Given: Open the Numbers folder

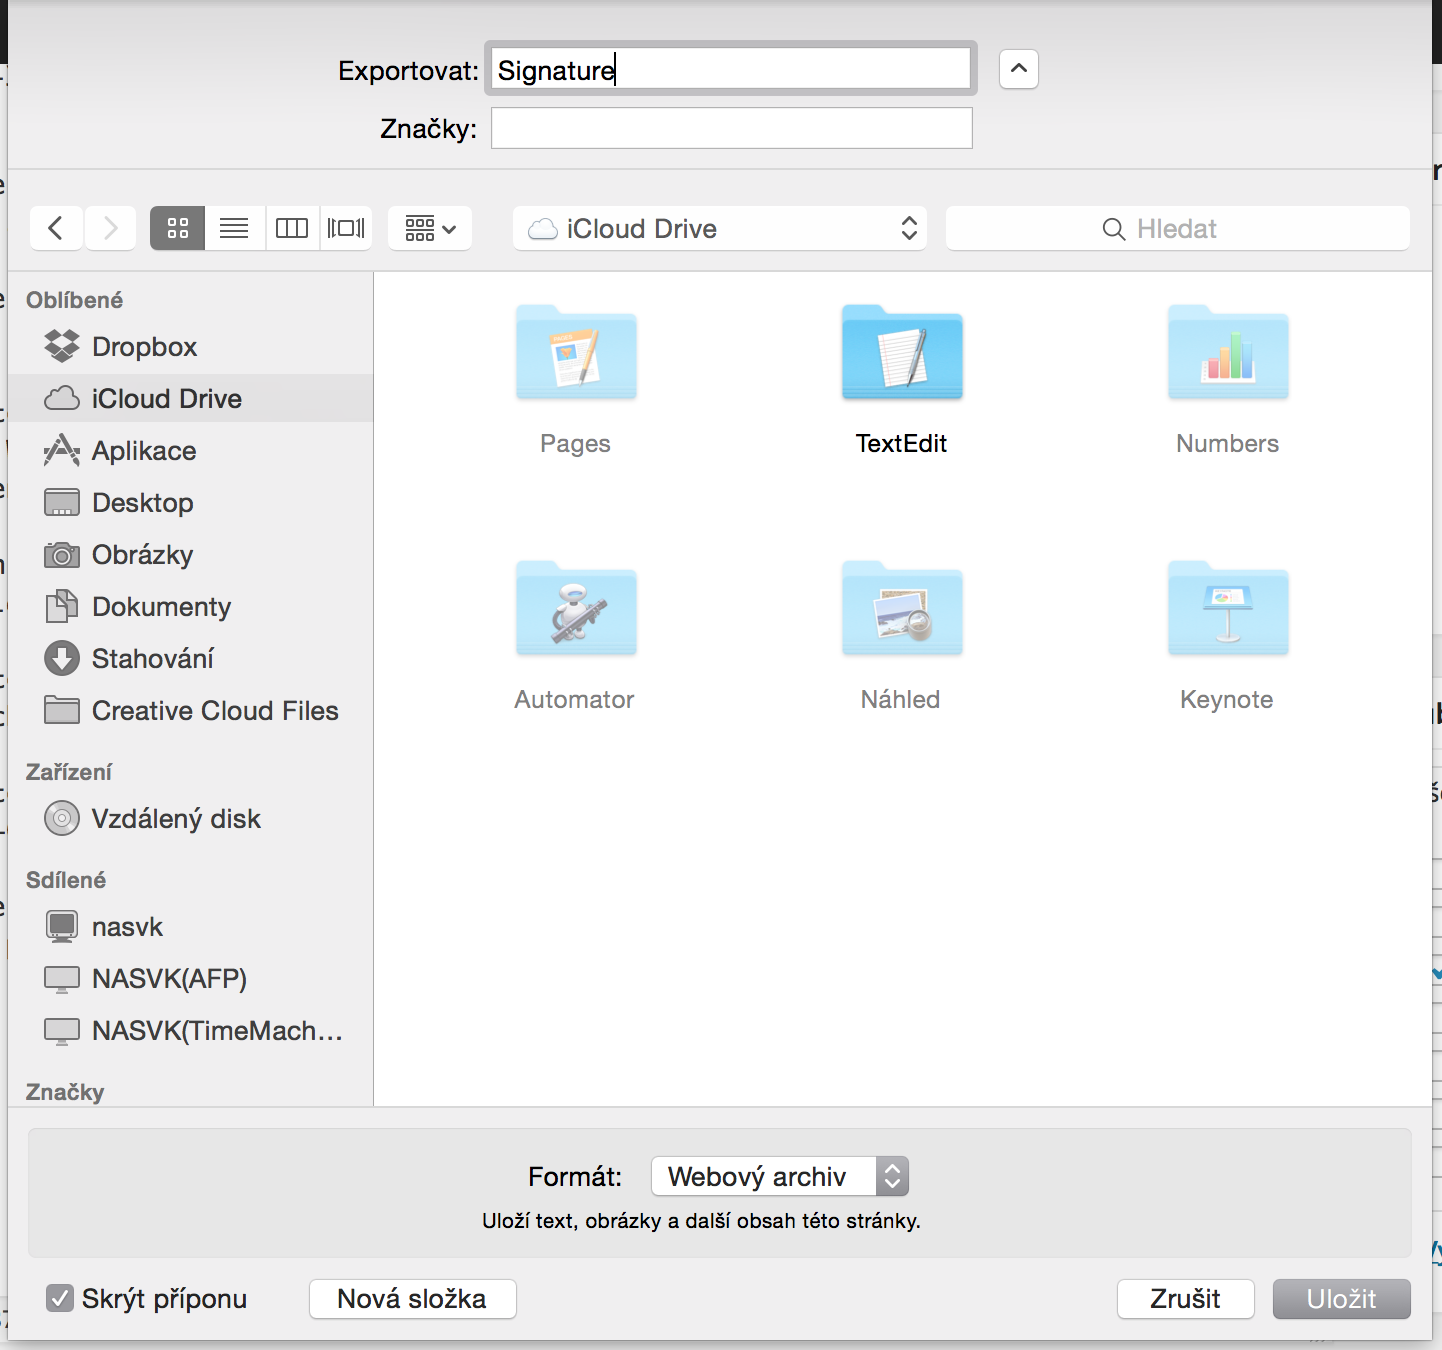Looking at the screenshot, I should [x=1228, y=380].
